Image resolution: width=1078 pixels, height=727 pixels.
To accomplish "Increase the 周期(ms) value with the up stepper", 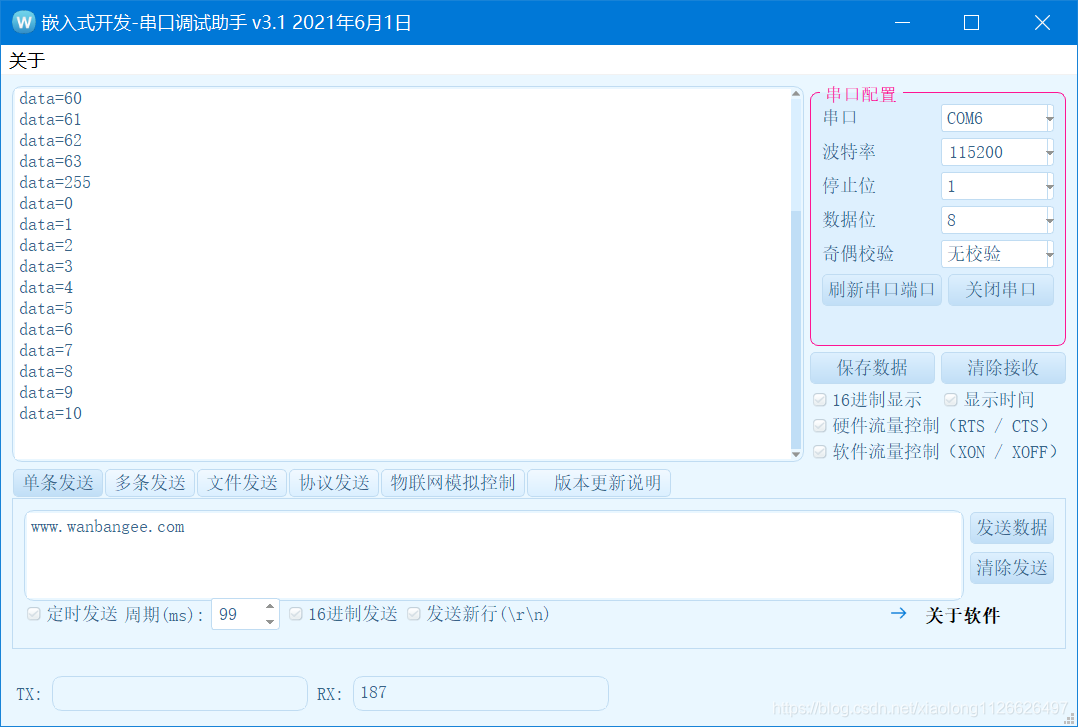I will (x=268, y=607).
